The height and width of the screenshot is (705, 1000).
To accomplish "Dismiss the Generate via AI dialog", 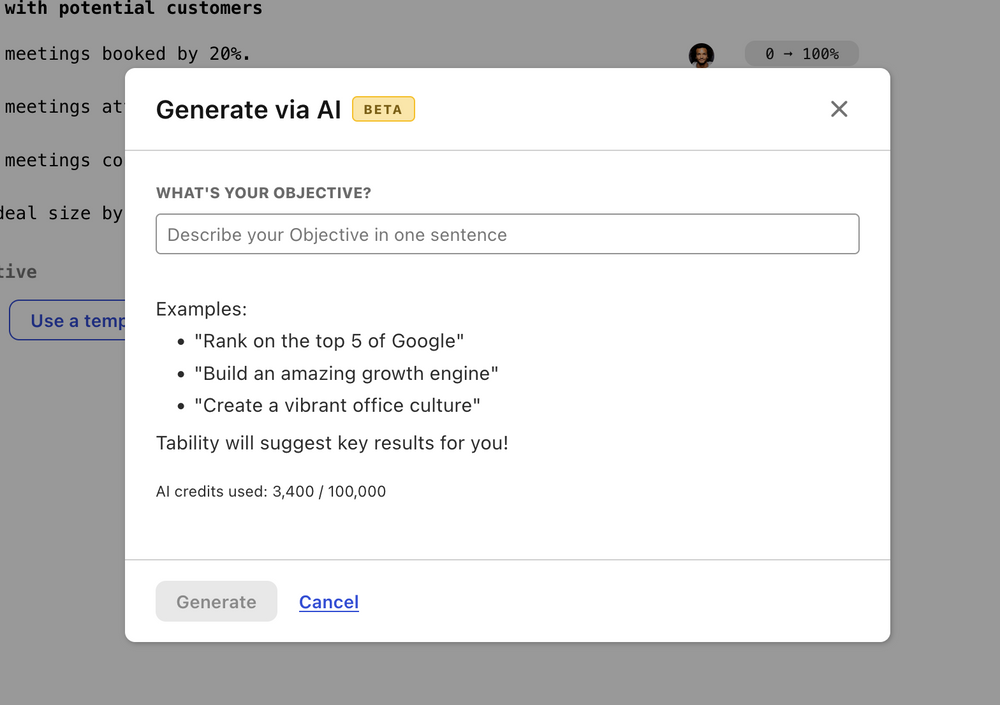I will [839, 109].
